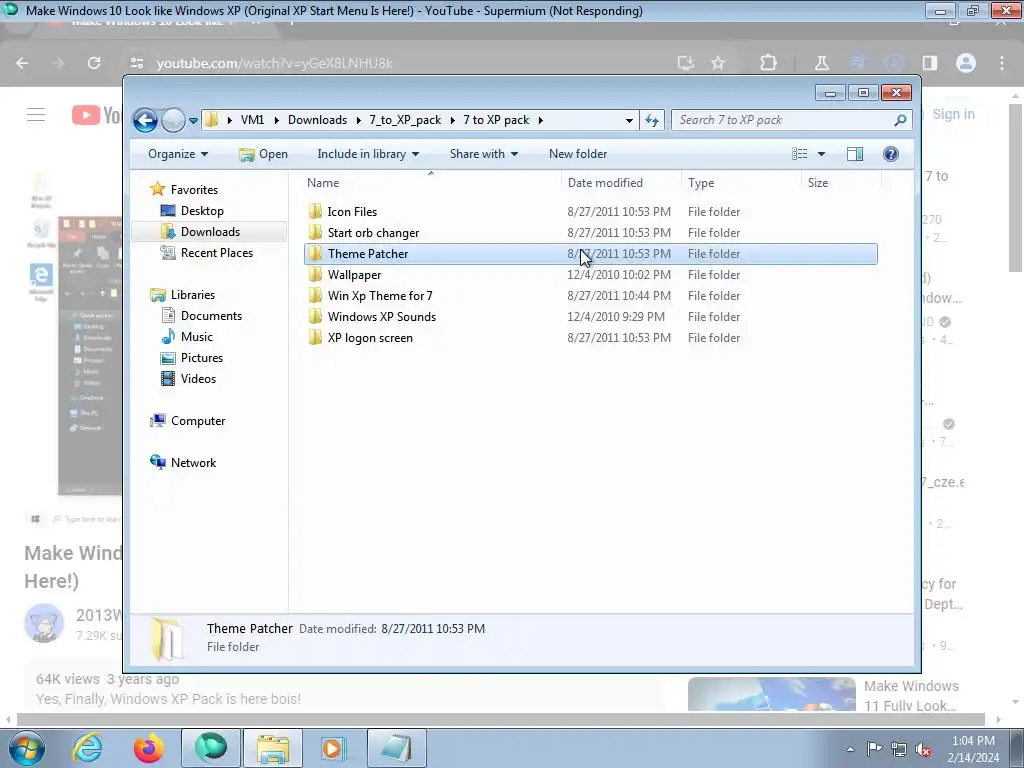The height and width of the screenshot is (768, 1024).
Task: Open Recent Places in navigation pane
Action: click(217, 253)
